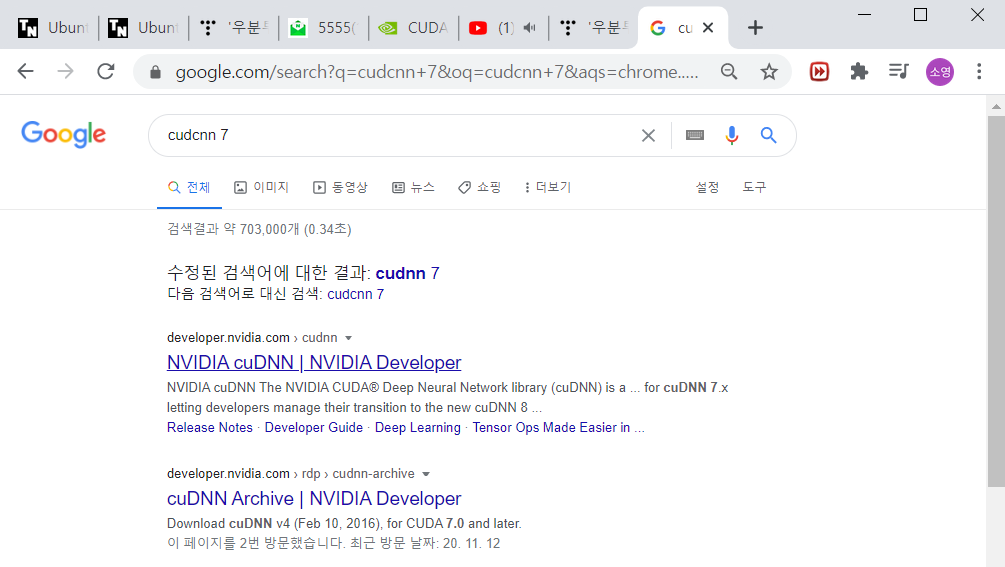The height and width of the screenshot is (567, 1005).
Task: Go back to the previous page
Action: tap(26, 71)
